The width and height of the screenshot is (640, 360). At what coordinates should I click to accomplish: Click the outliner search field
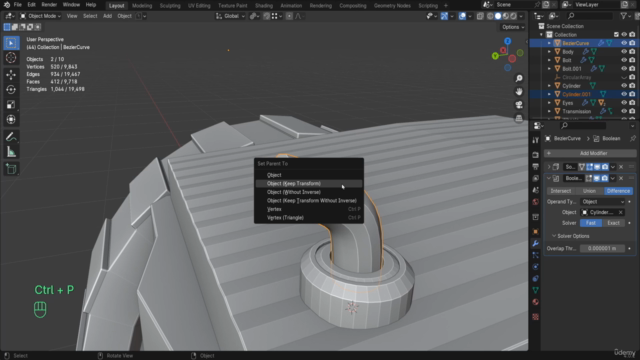(589, 16)
